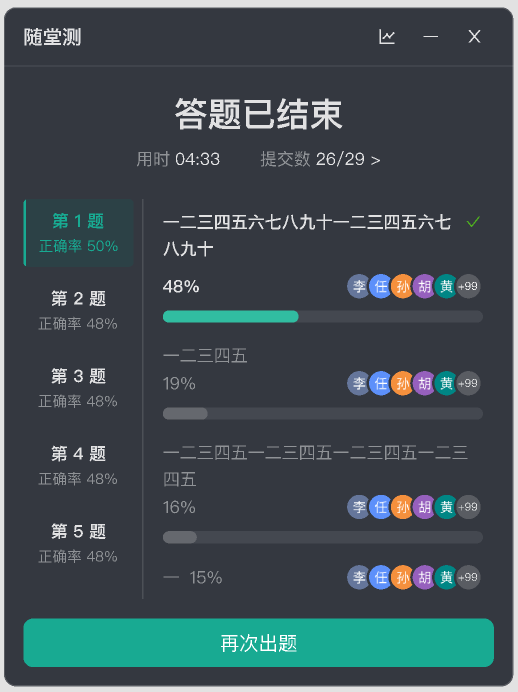Viewport: 518px width, 692px height.
Task: Open 第 5 题 results
Action: pyautogui.click(x=79, y=543)
